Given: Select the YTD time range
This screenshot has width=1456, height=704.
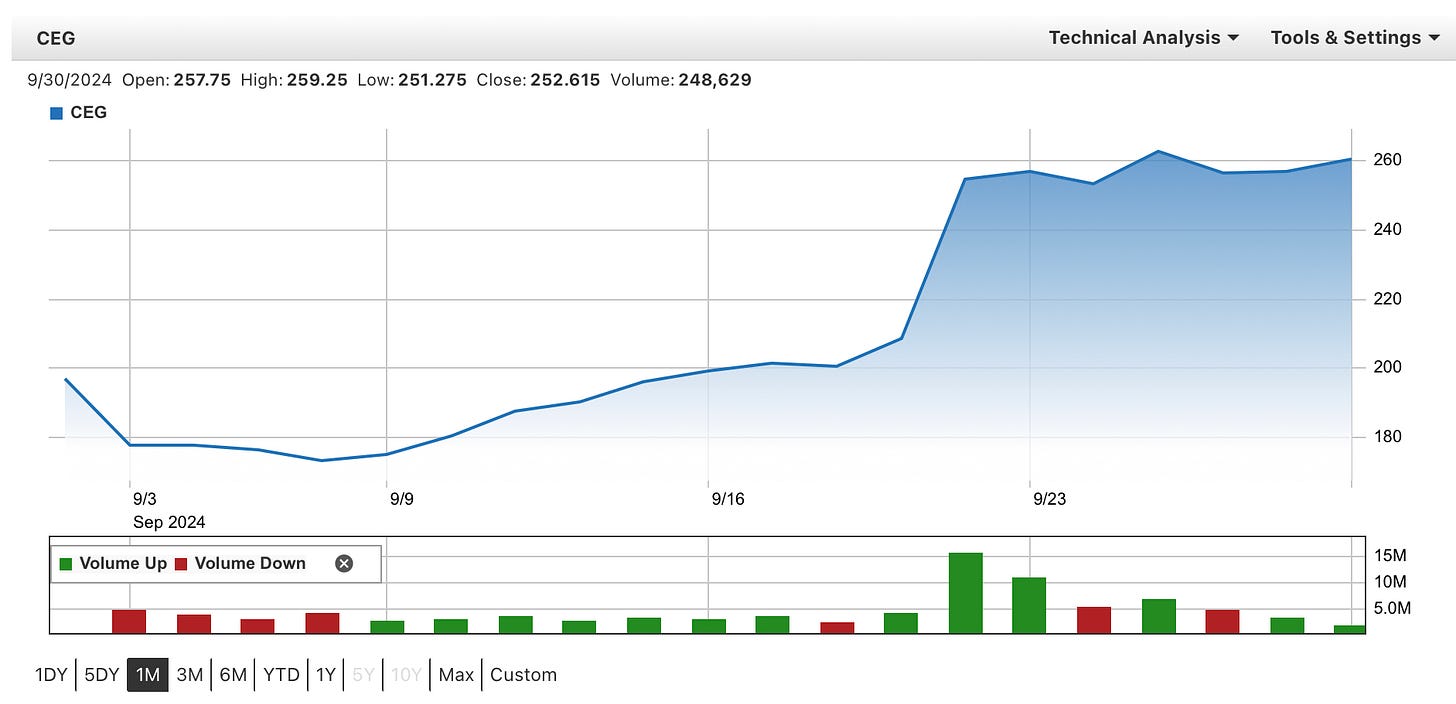Looking at the screenshot, I should (281, 675).
